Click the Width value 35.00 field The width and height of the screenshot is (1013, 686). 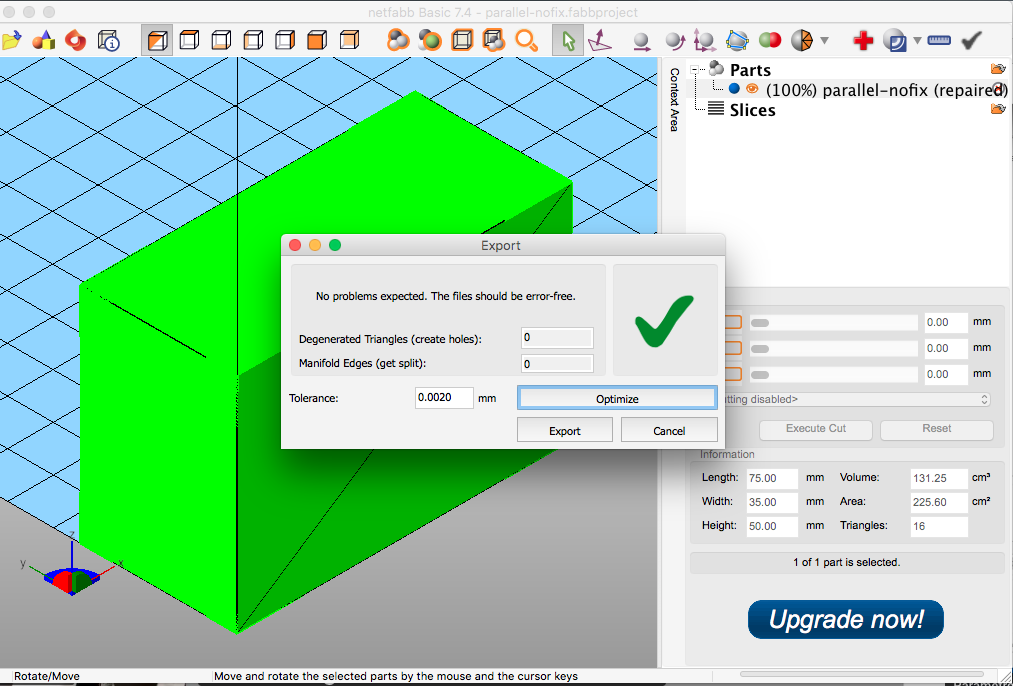point(772,502)
